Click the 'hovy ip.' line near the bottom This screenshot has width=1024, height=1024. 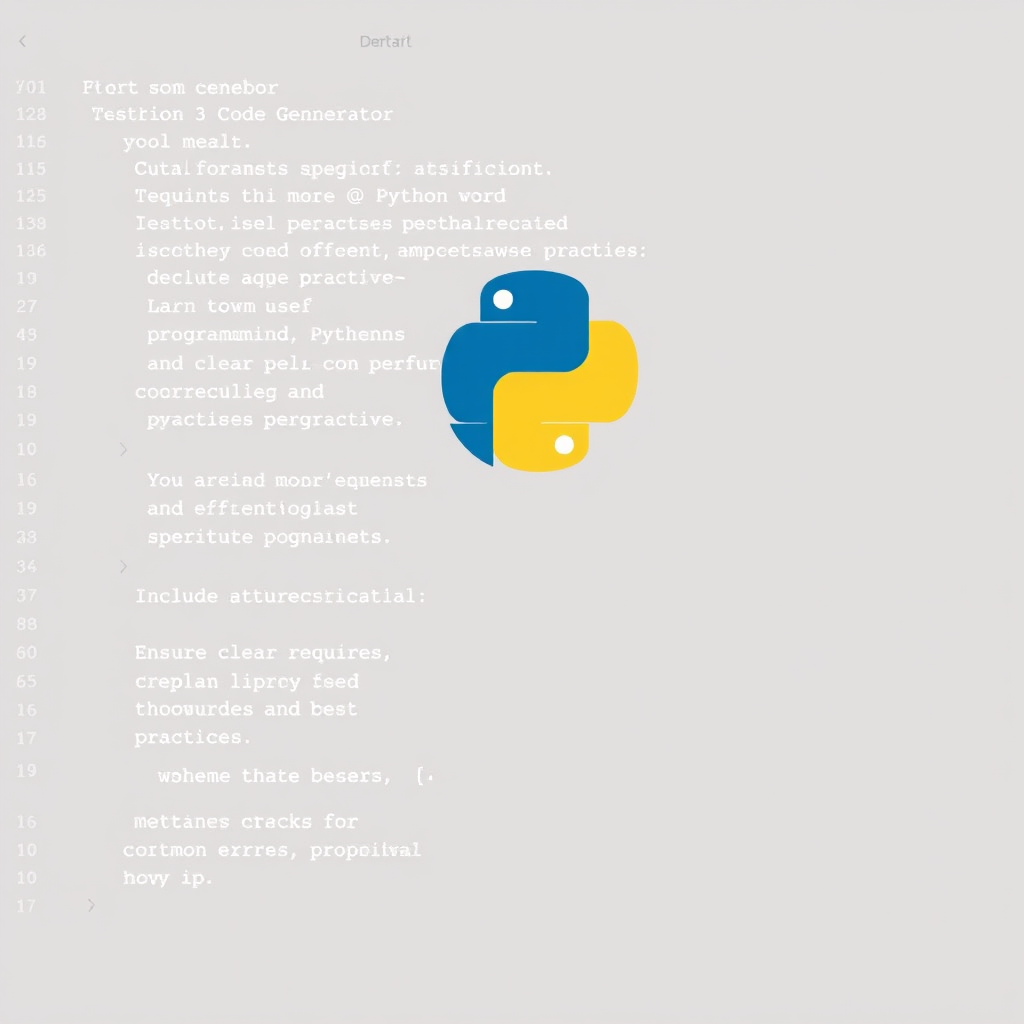point(169,878)
